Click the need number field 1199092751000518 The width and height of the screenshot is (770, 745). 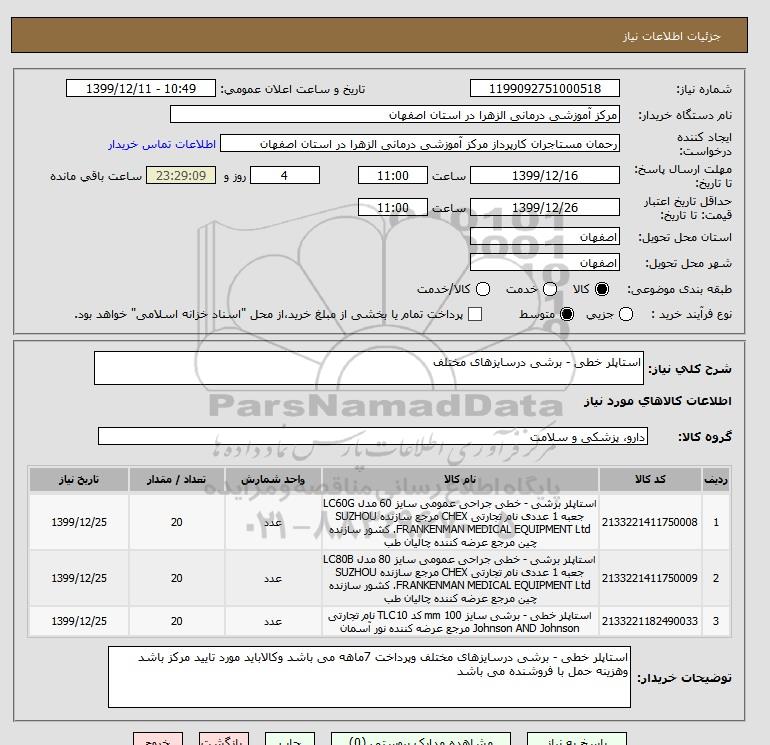point(545,88)
